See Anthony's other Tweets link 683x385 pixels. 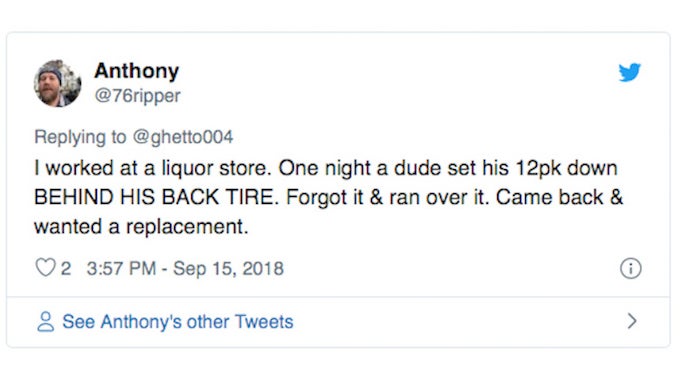tap(178, 322)
